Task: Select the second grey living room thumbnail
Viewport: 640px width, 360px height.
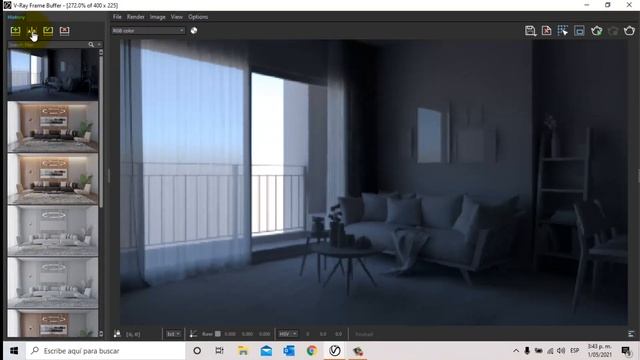Action: [53, 282]
